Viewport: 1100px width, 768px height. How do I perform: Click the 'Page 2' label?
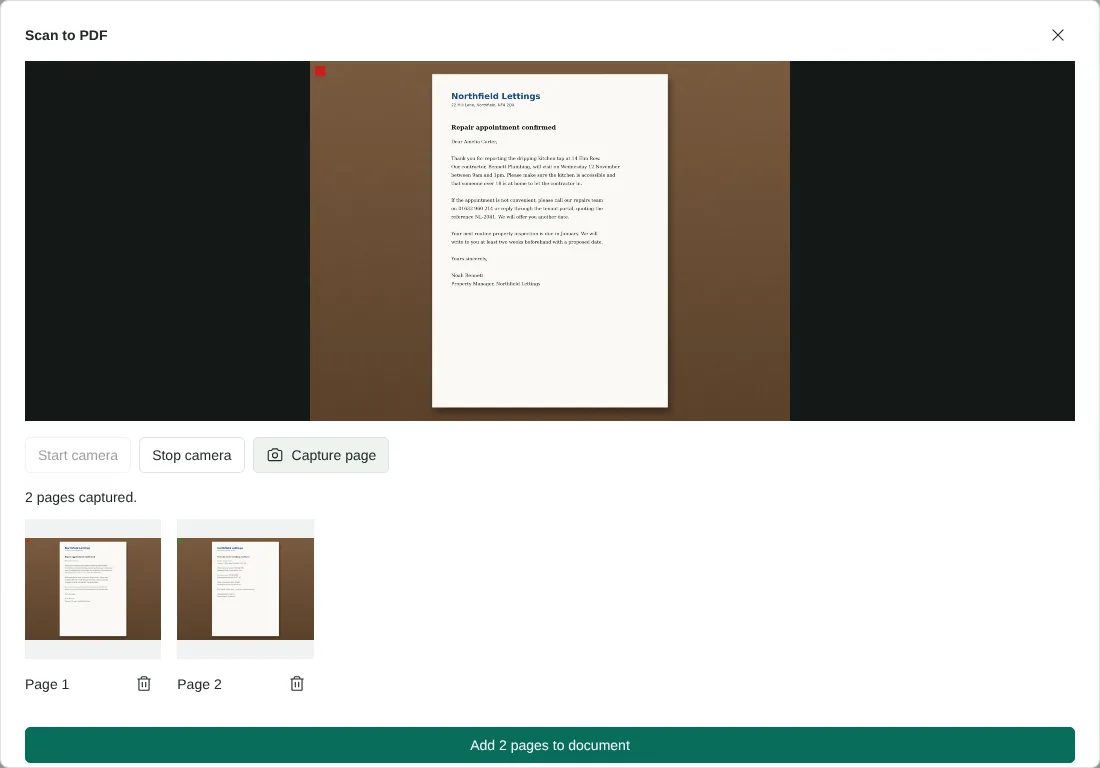point(199,685)
